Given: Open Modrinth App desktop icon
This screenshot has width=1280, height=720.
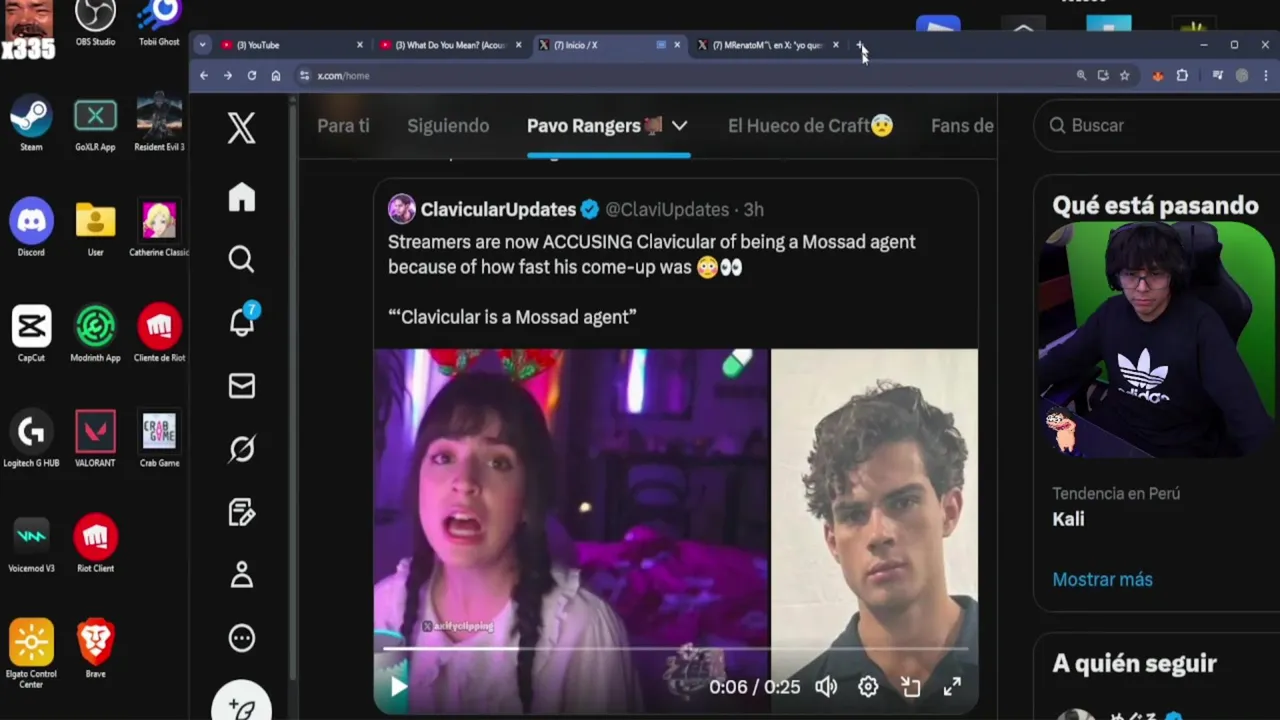Looking at the screenshot, I should [x=95, y=334].
